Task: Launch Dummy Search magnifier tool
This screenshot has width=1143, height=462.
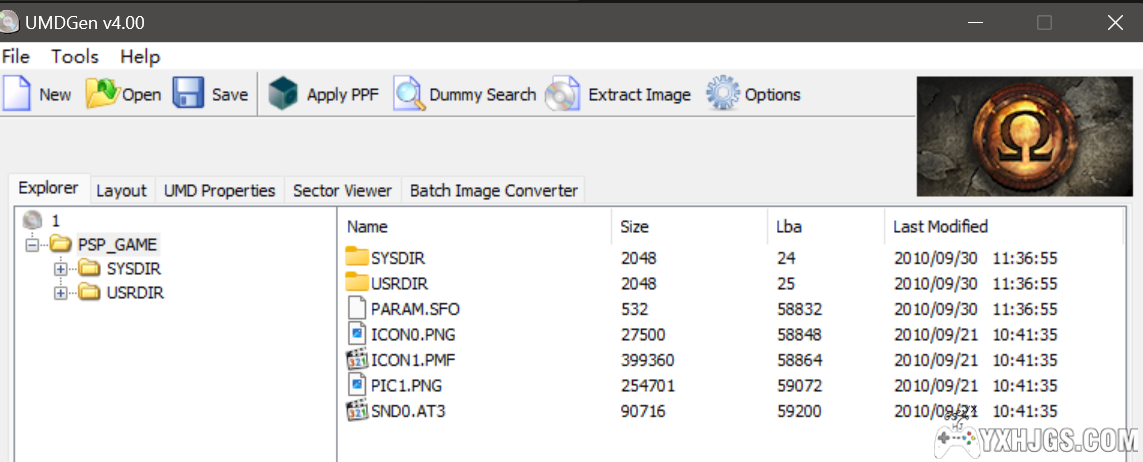Action: tap(409, 94)
